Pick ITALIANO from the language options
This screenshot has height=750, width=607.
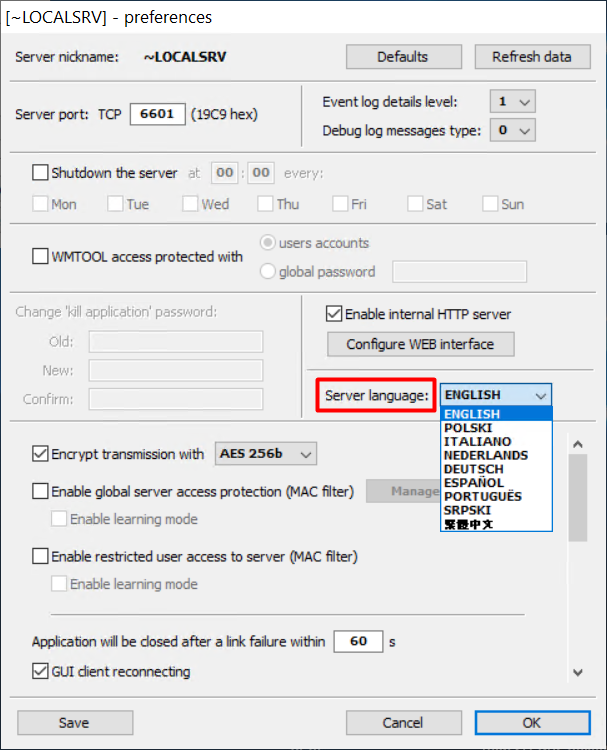pyautogui.click(x=477, y=442)
